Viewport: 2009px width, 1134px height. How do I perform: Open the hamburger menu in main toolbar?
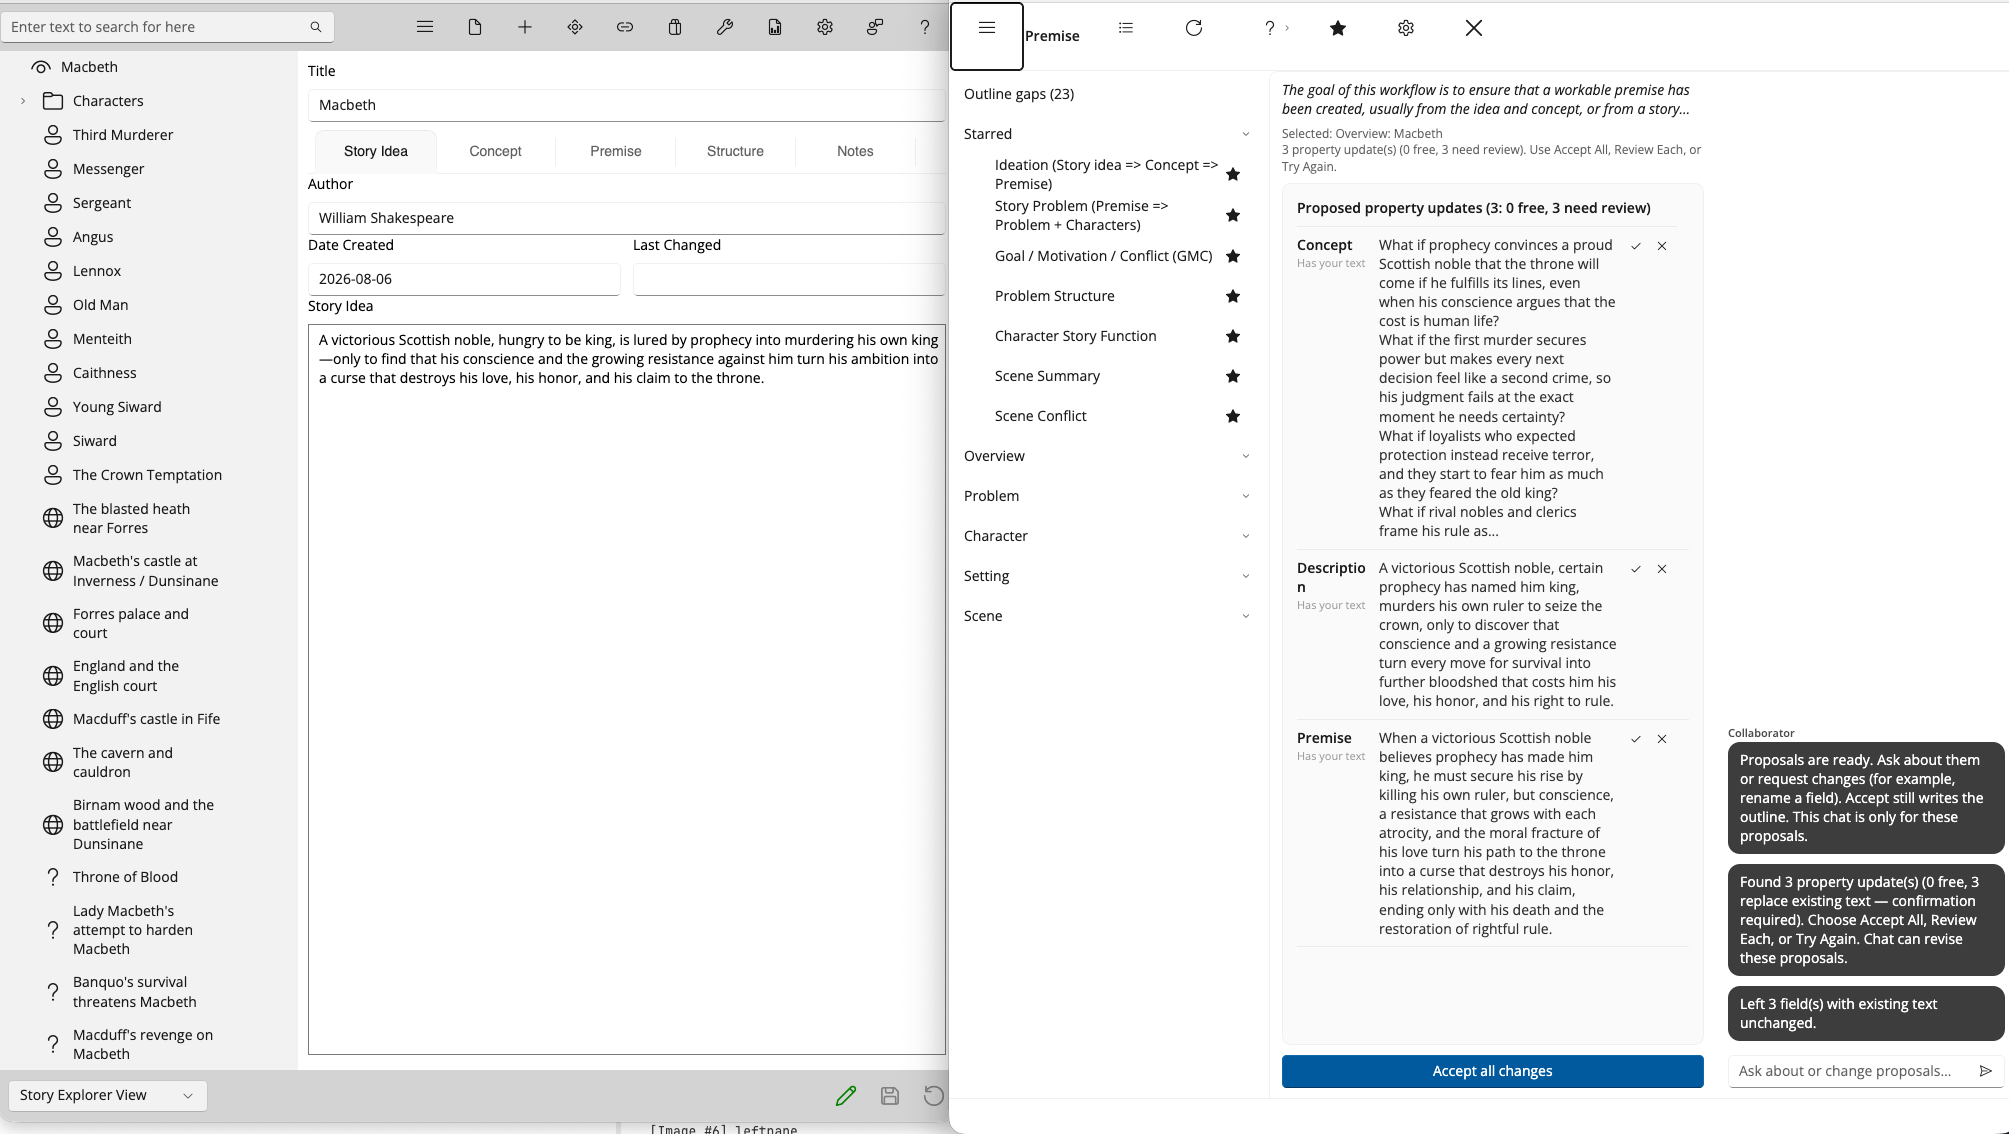tap(425, 27)
